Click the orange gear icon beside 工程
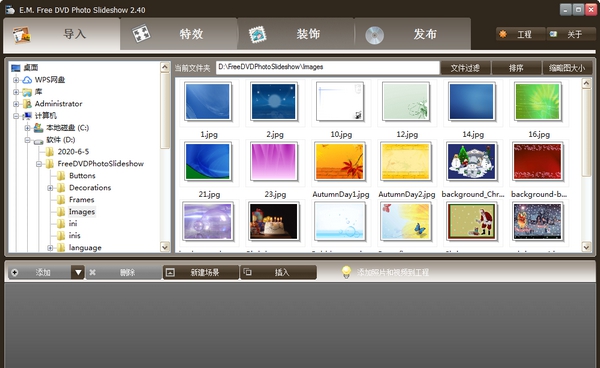 point(503,34)
